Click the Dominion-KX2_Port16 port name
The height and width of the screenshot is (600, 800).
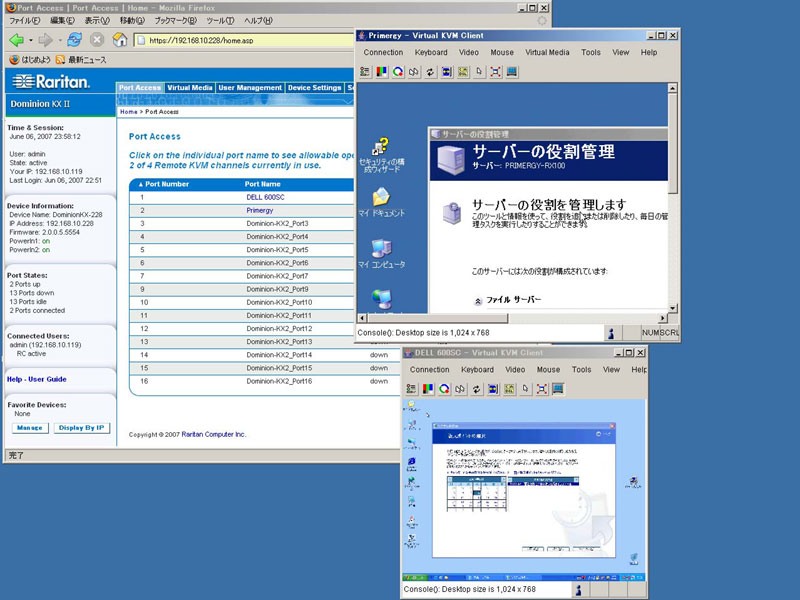tap(279, 382)
